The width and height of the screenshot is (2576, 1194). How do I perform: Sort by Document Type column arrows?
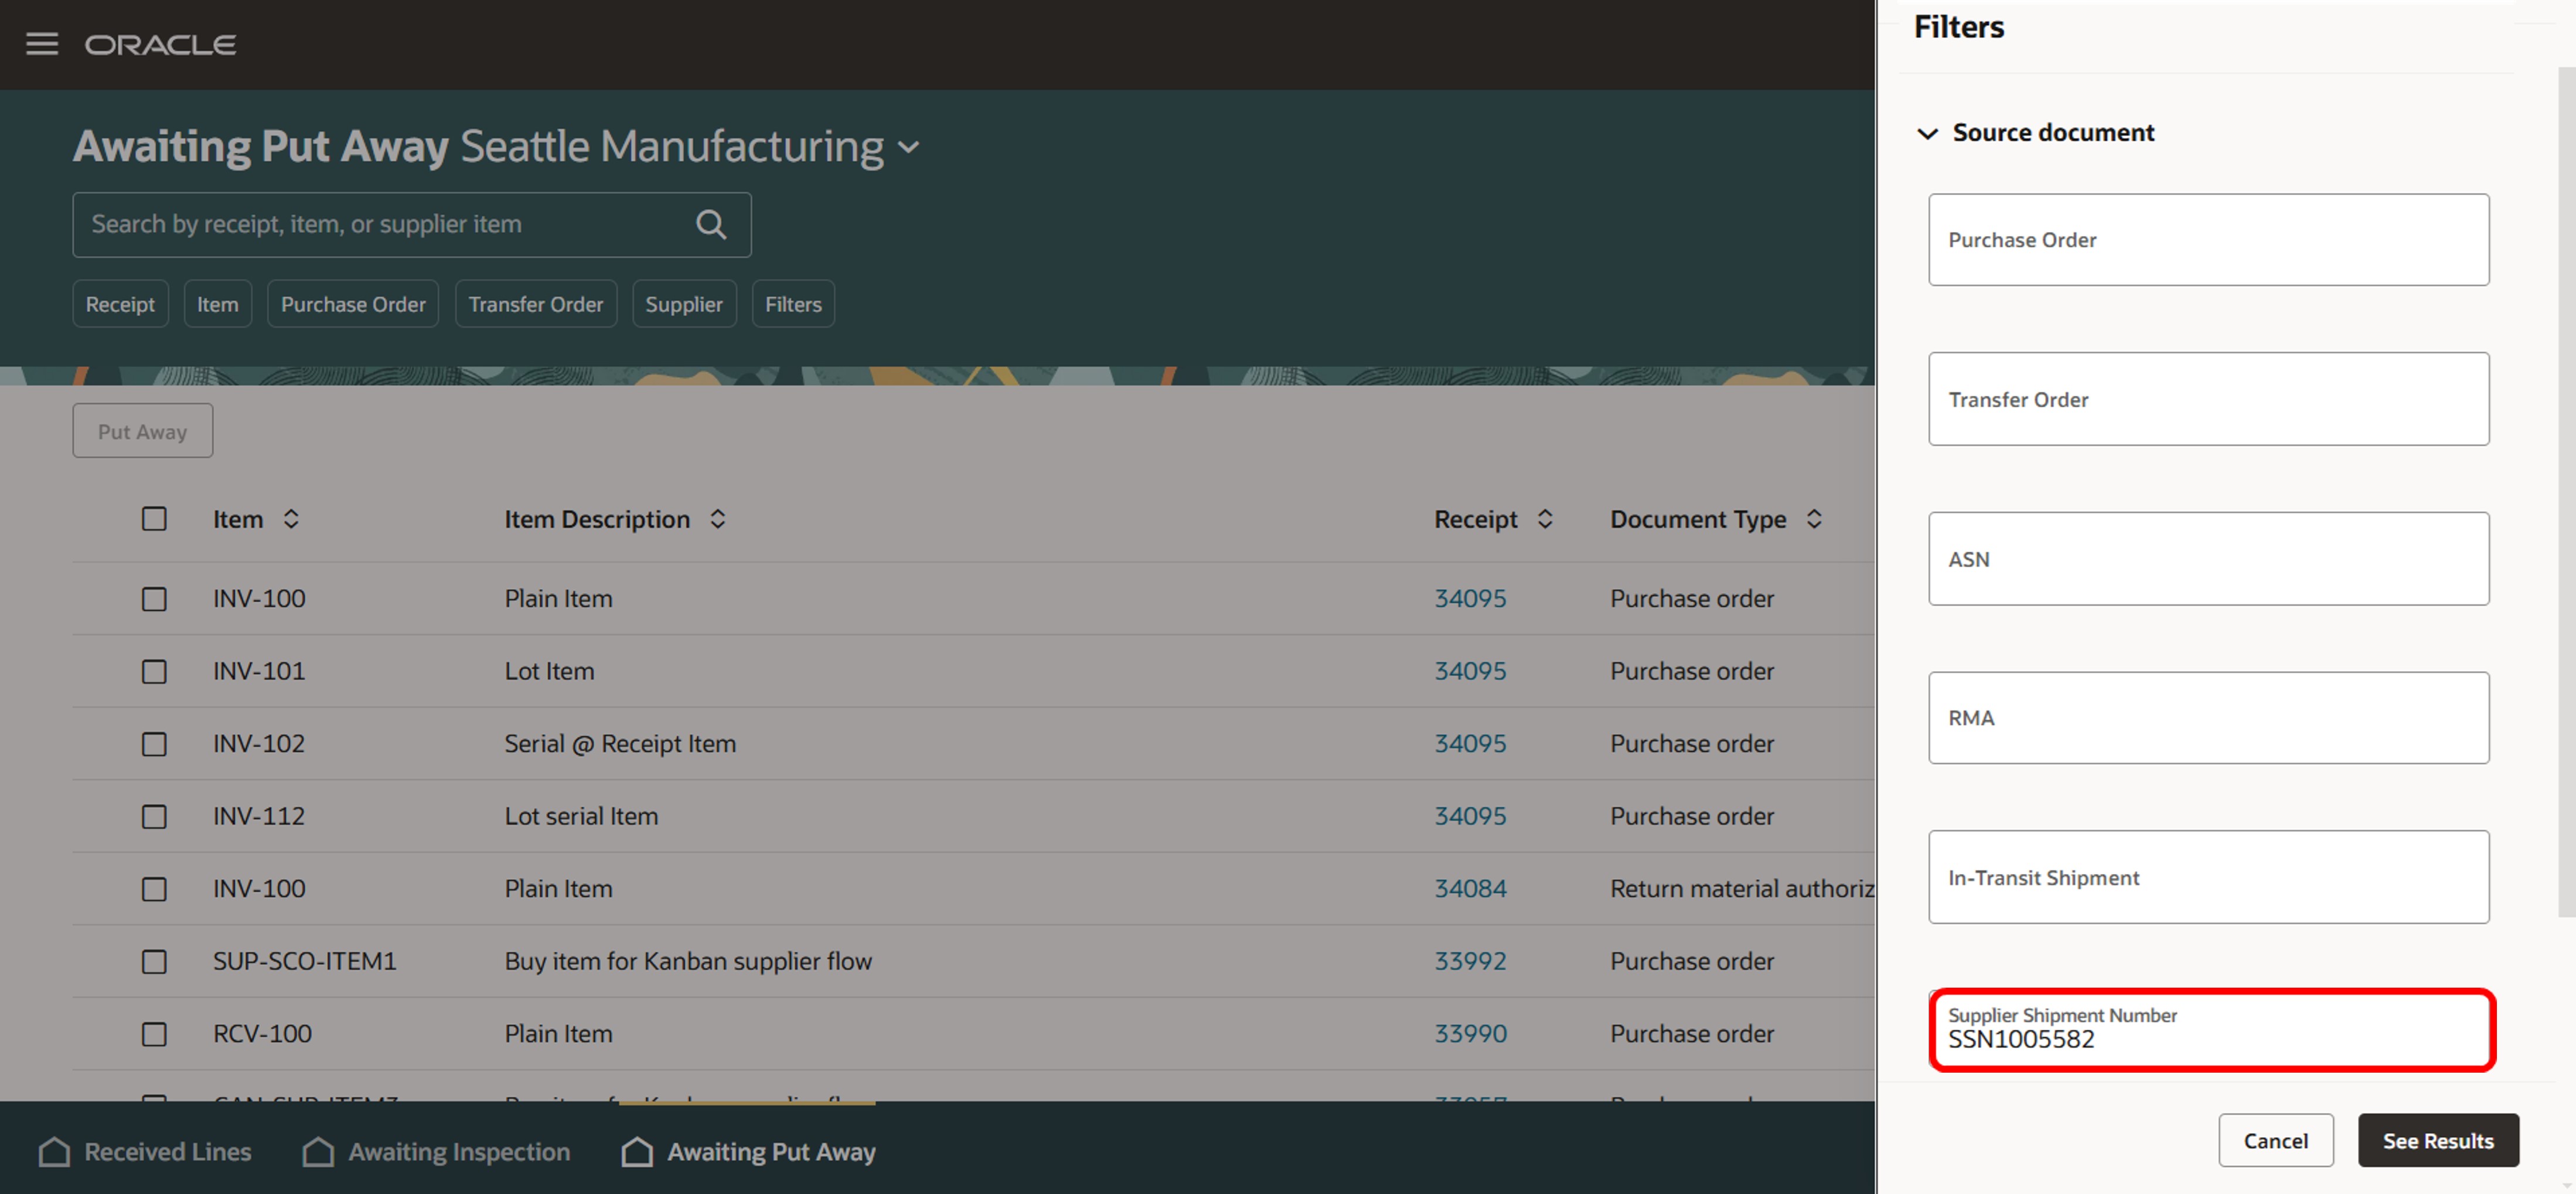point(1813,519)
